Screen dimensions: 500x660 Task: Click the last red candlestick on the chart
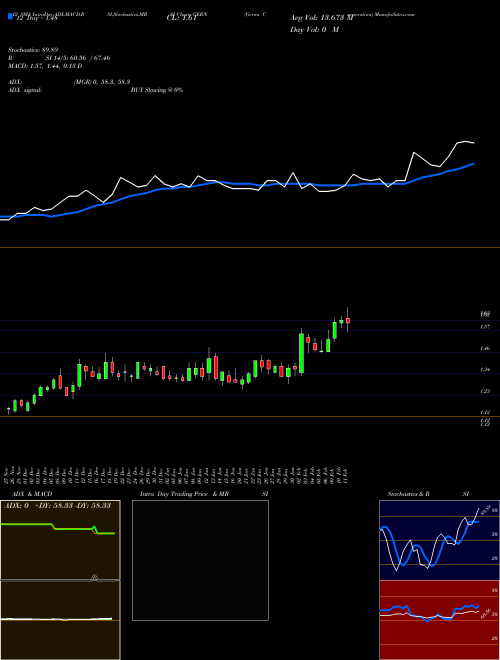click(x=348, y=321)
